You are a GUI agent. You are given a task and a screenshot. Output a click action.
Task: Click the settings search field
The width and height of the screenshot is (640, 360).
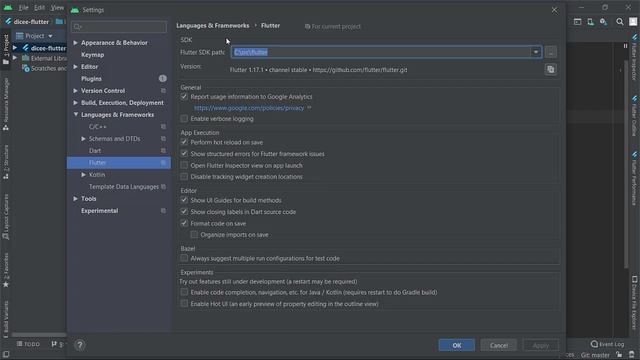(119, 27)
